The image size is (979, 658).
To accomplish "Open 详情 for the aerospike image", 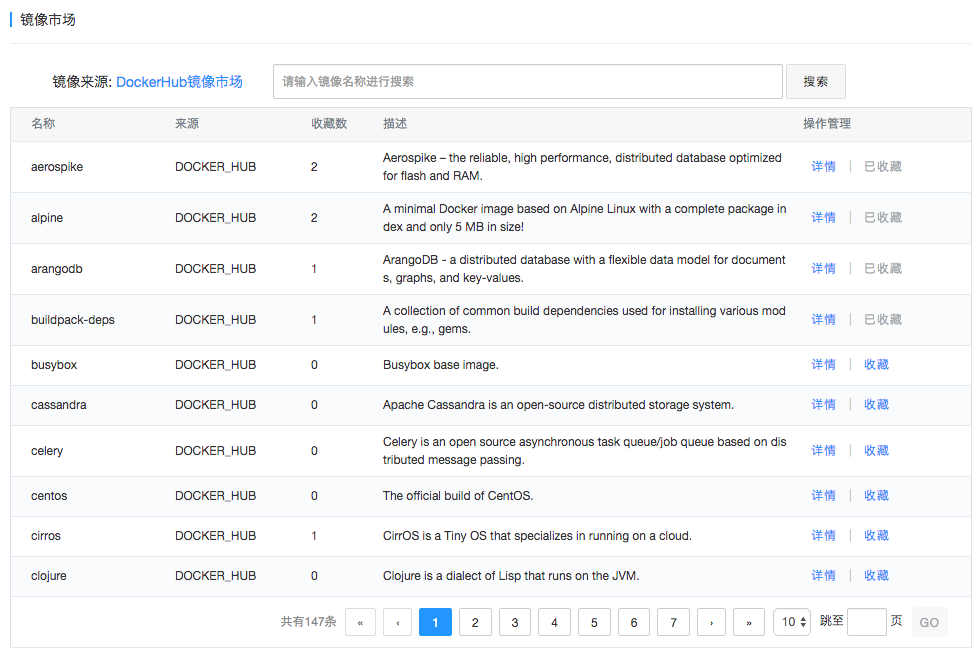I will click(x=823, y=167).
